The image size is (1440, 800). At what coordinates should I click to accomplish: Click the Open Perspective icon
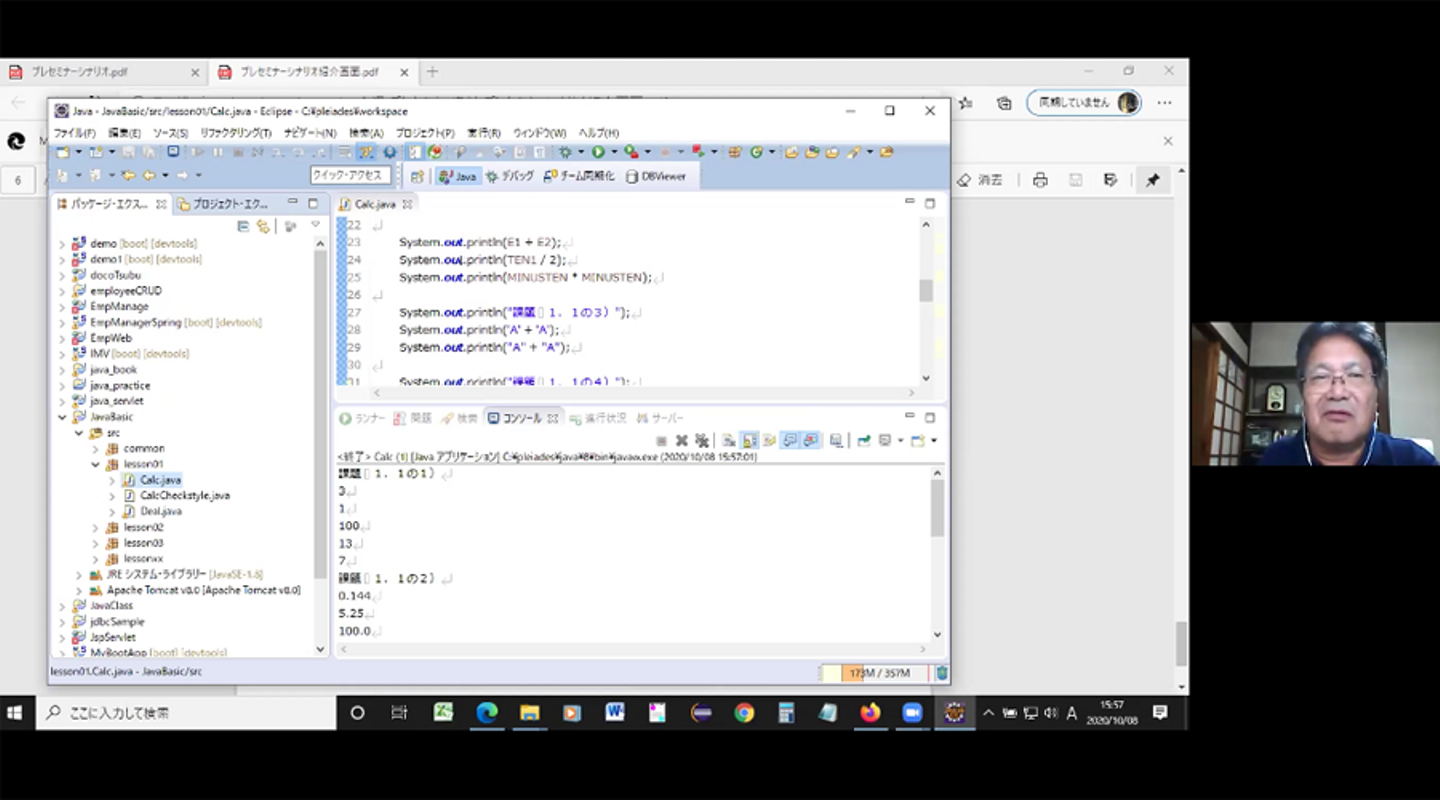(417, 176)
